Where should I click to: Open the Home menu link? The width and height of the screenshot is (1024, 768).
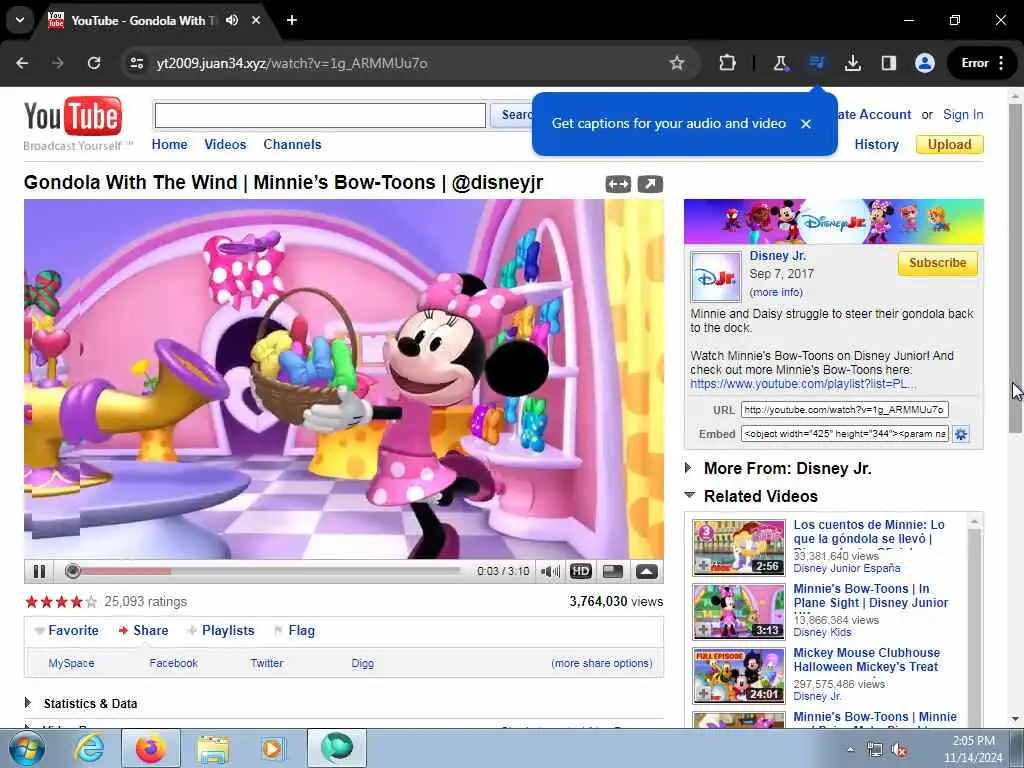coord(169,144)
